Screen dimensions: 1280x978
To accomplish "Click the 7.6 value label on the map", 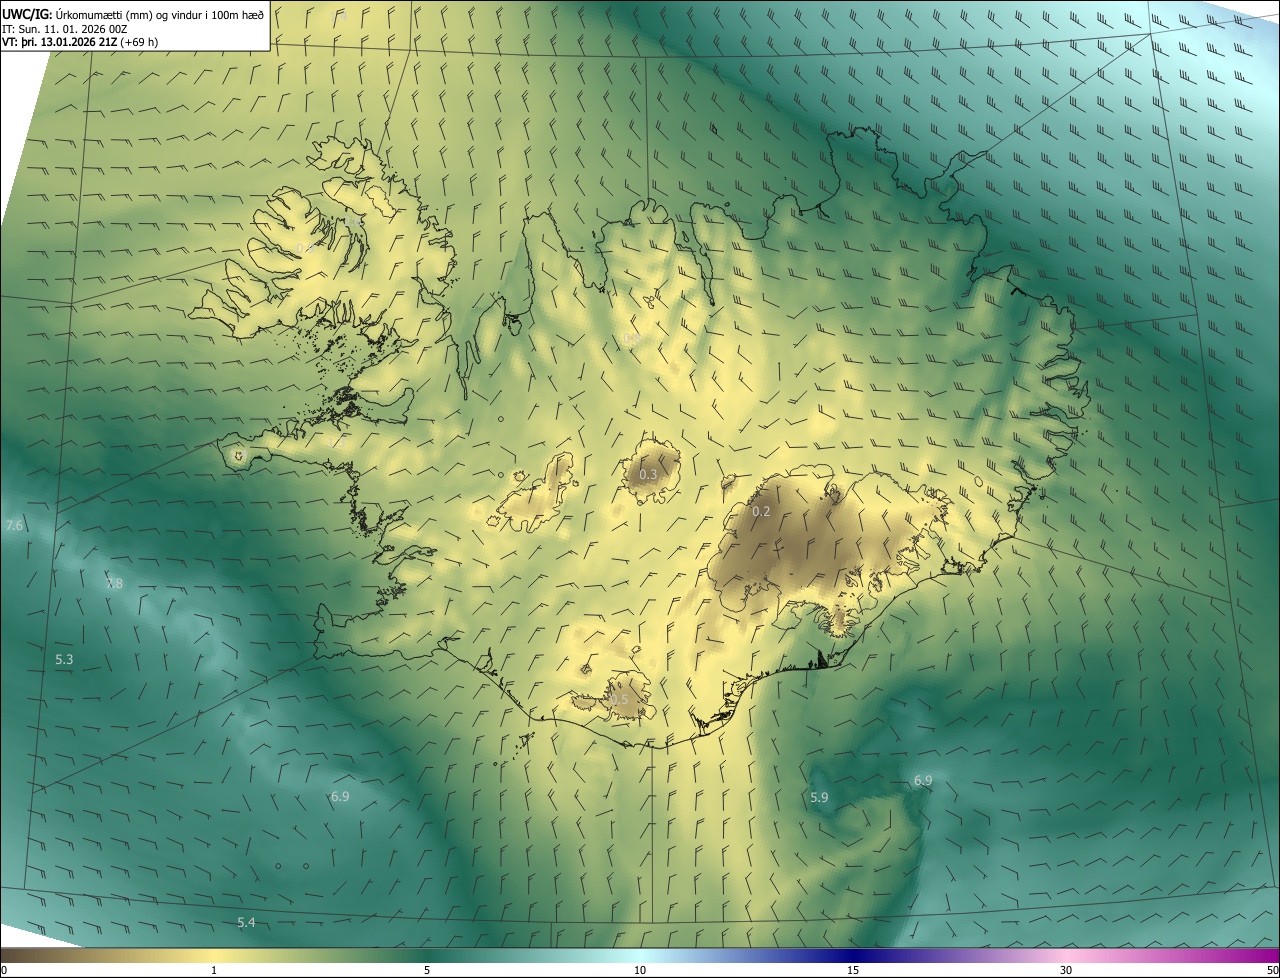I will pos(14,526).
